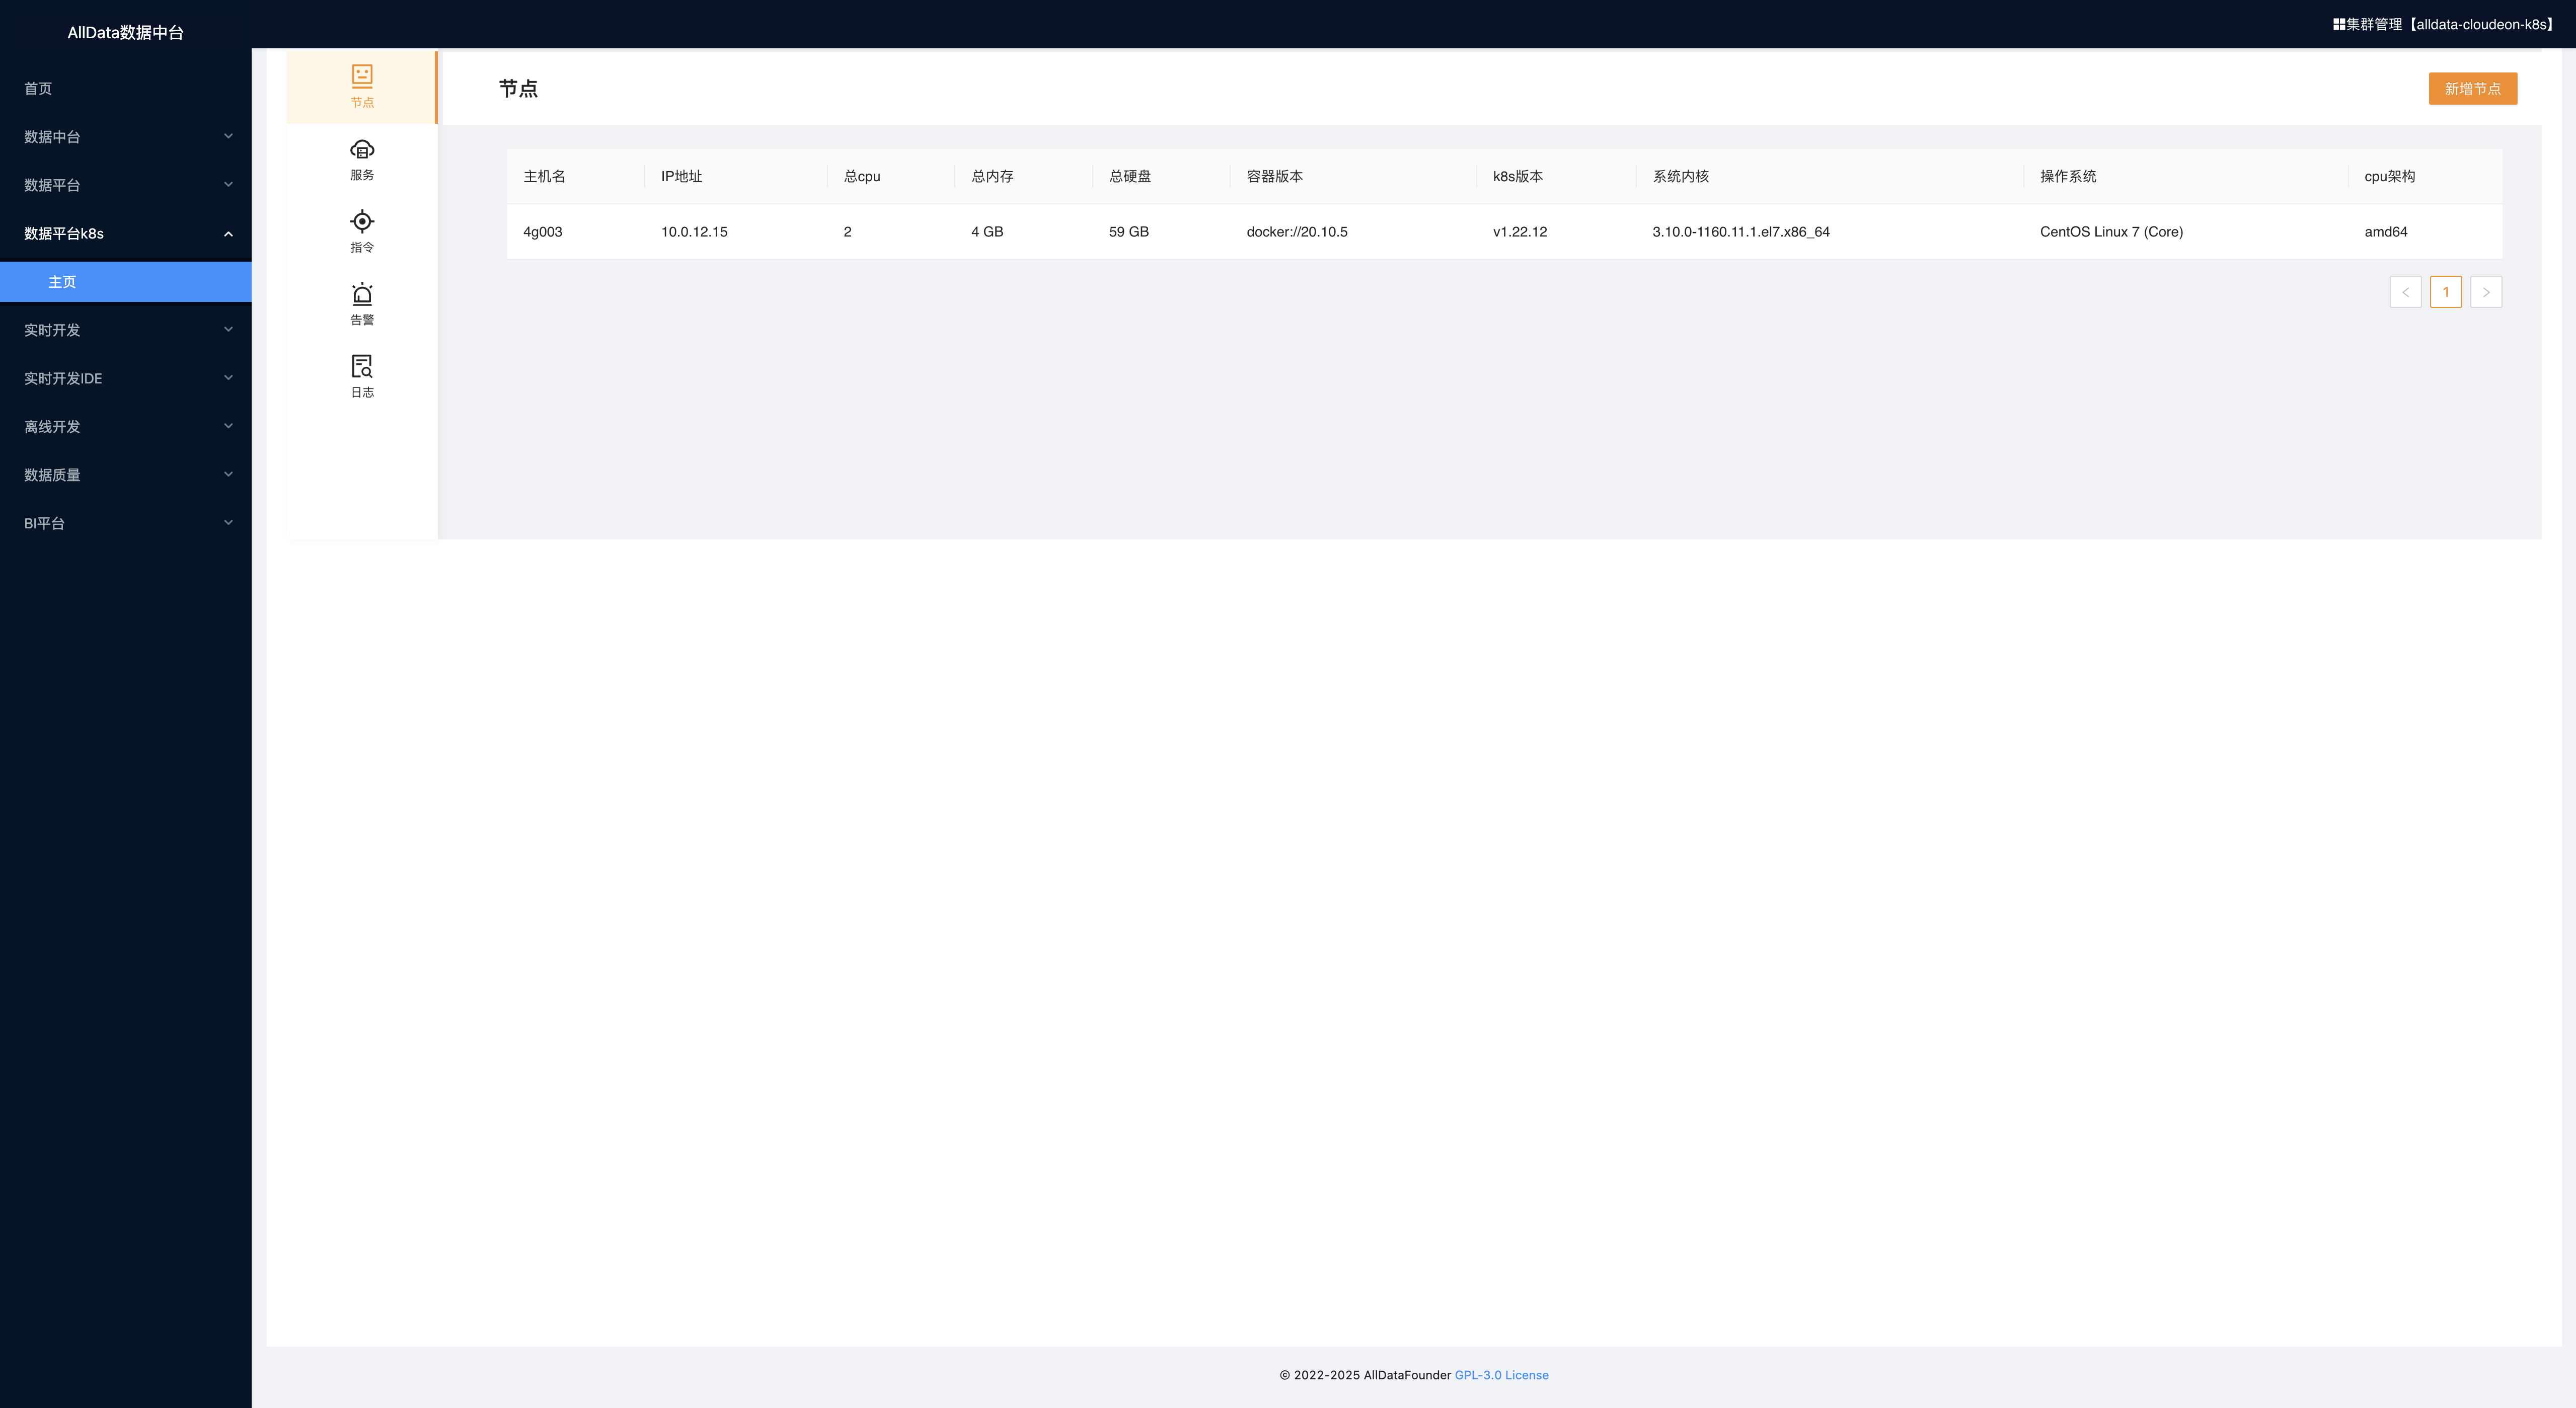The width and height of the screenshot is (2576, 1408).
Task: Go to next page arrow
Action: 2486,292
